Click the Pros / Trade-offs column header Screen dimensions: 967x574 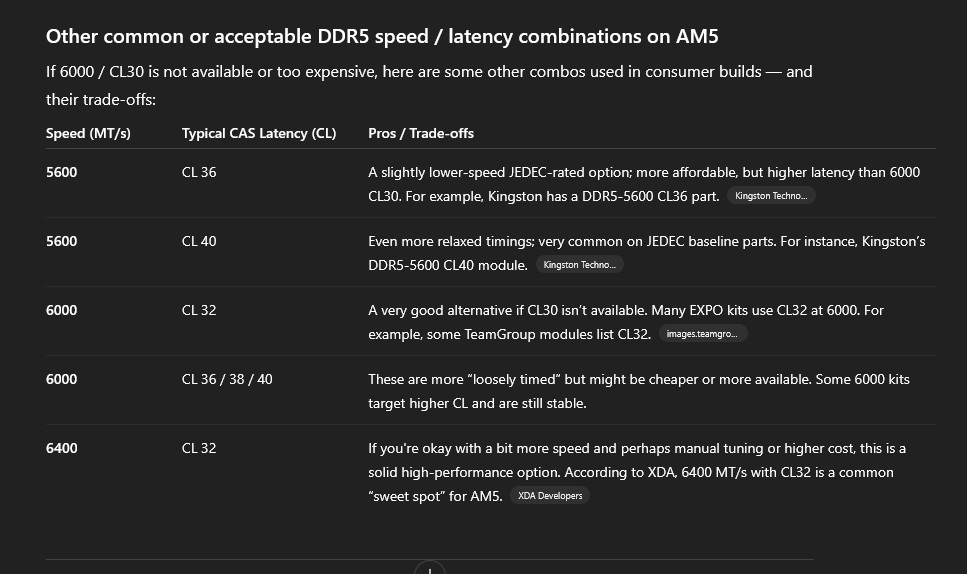pos(421,133)
